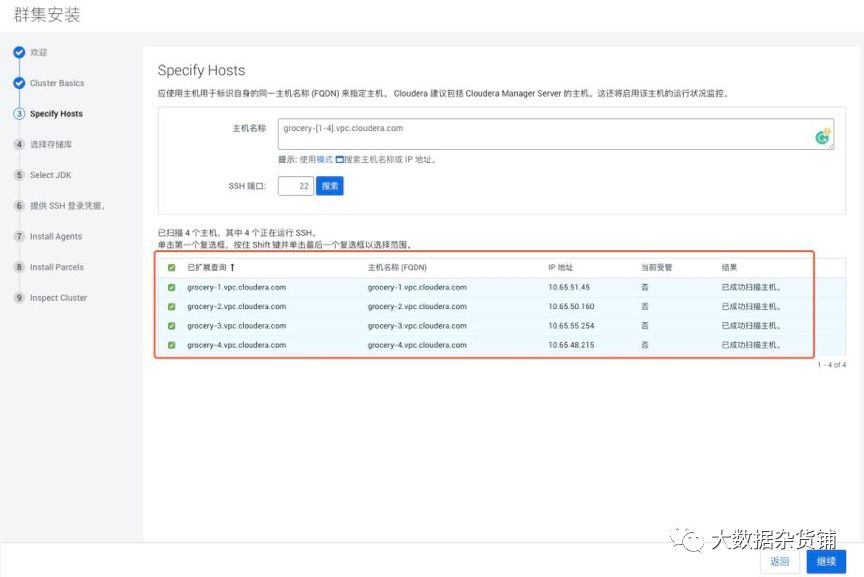Image resolution: width=864 pixels, height=577 pixels.
Task: Click the SSH port field showing 22
Action: (x=296, y=186)
